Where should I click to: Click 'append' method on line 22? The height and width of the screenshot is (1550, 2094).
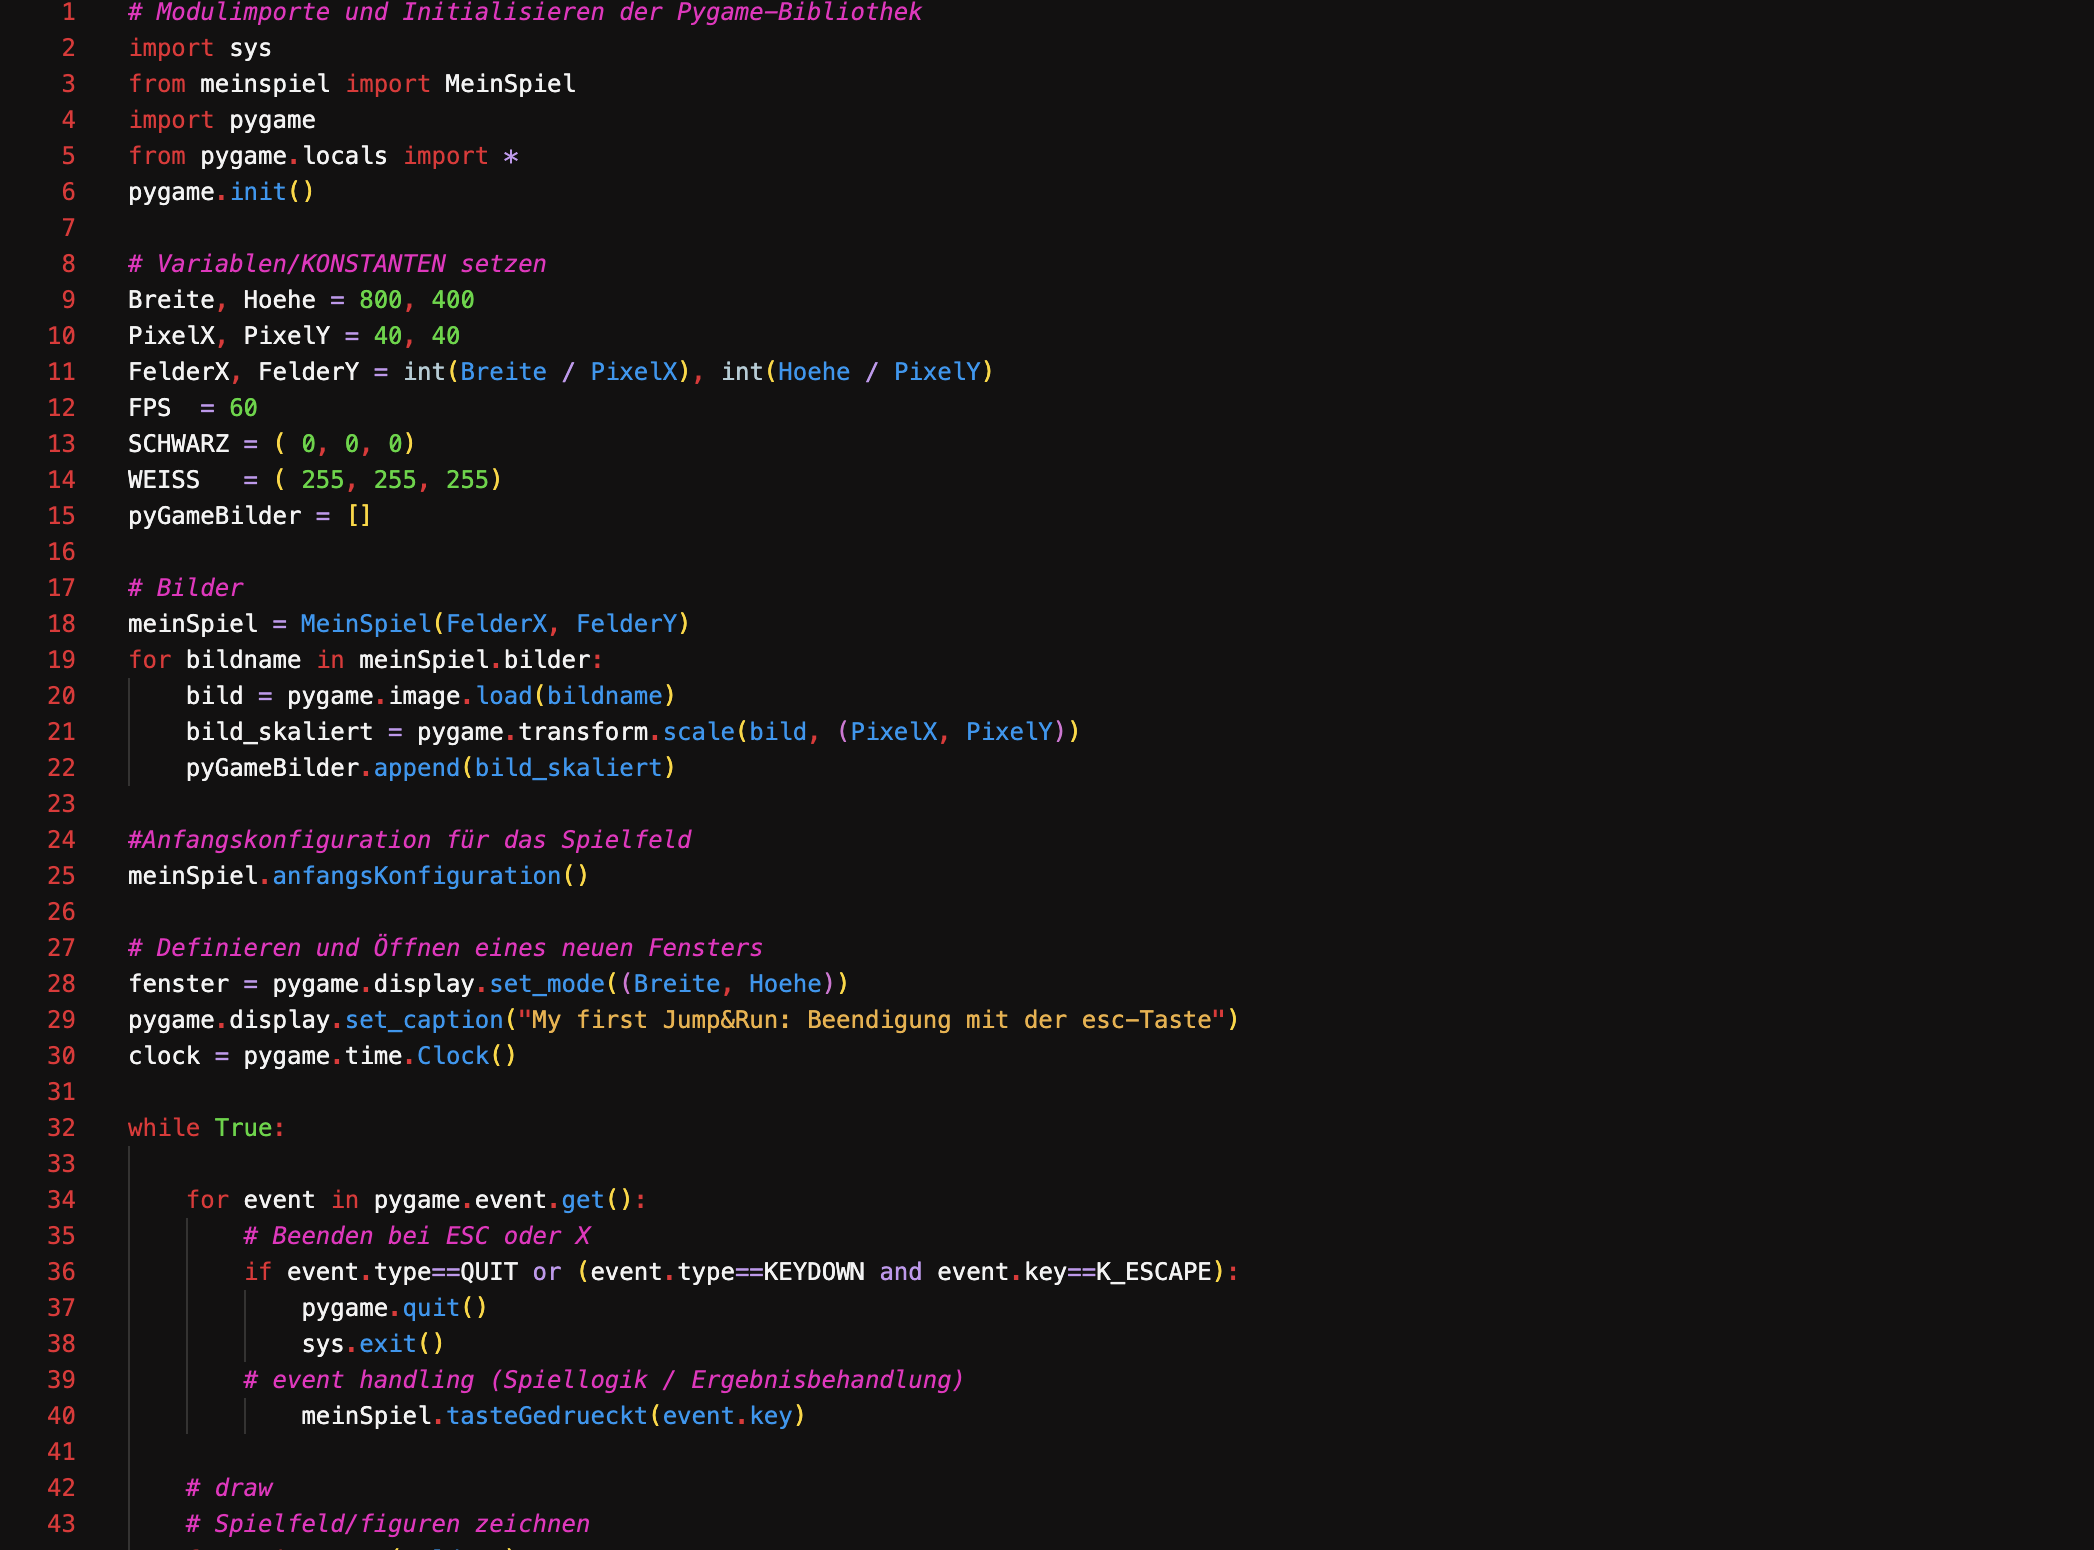pyautogui.click(x=416, y=768)
